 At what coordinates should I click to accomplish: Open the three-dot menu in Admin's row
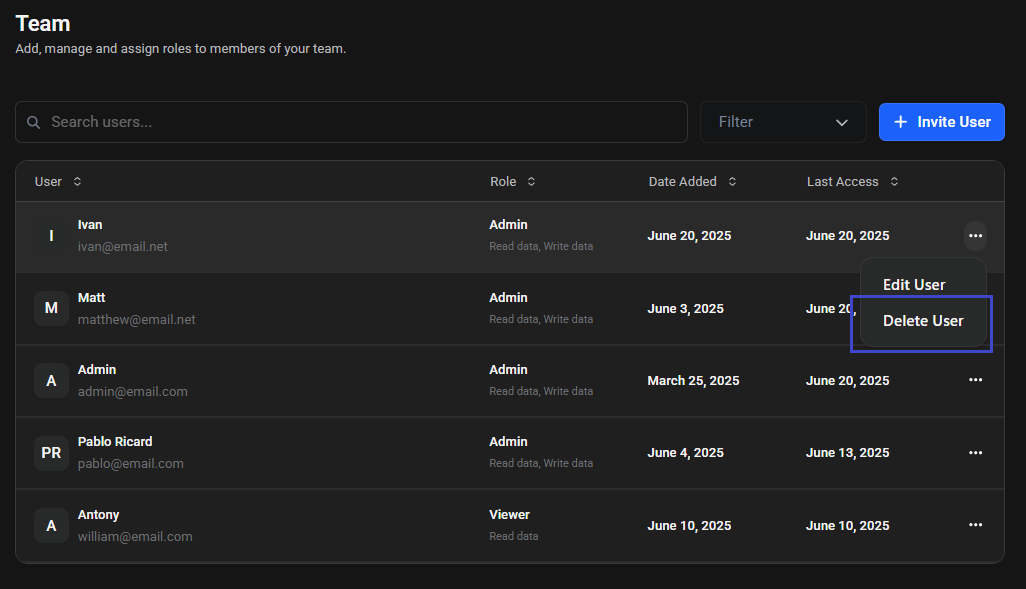click(975, 380)
